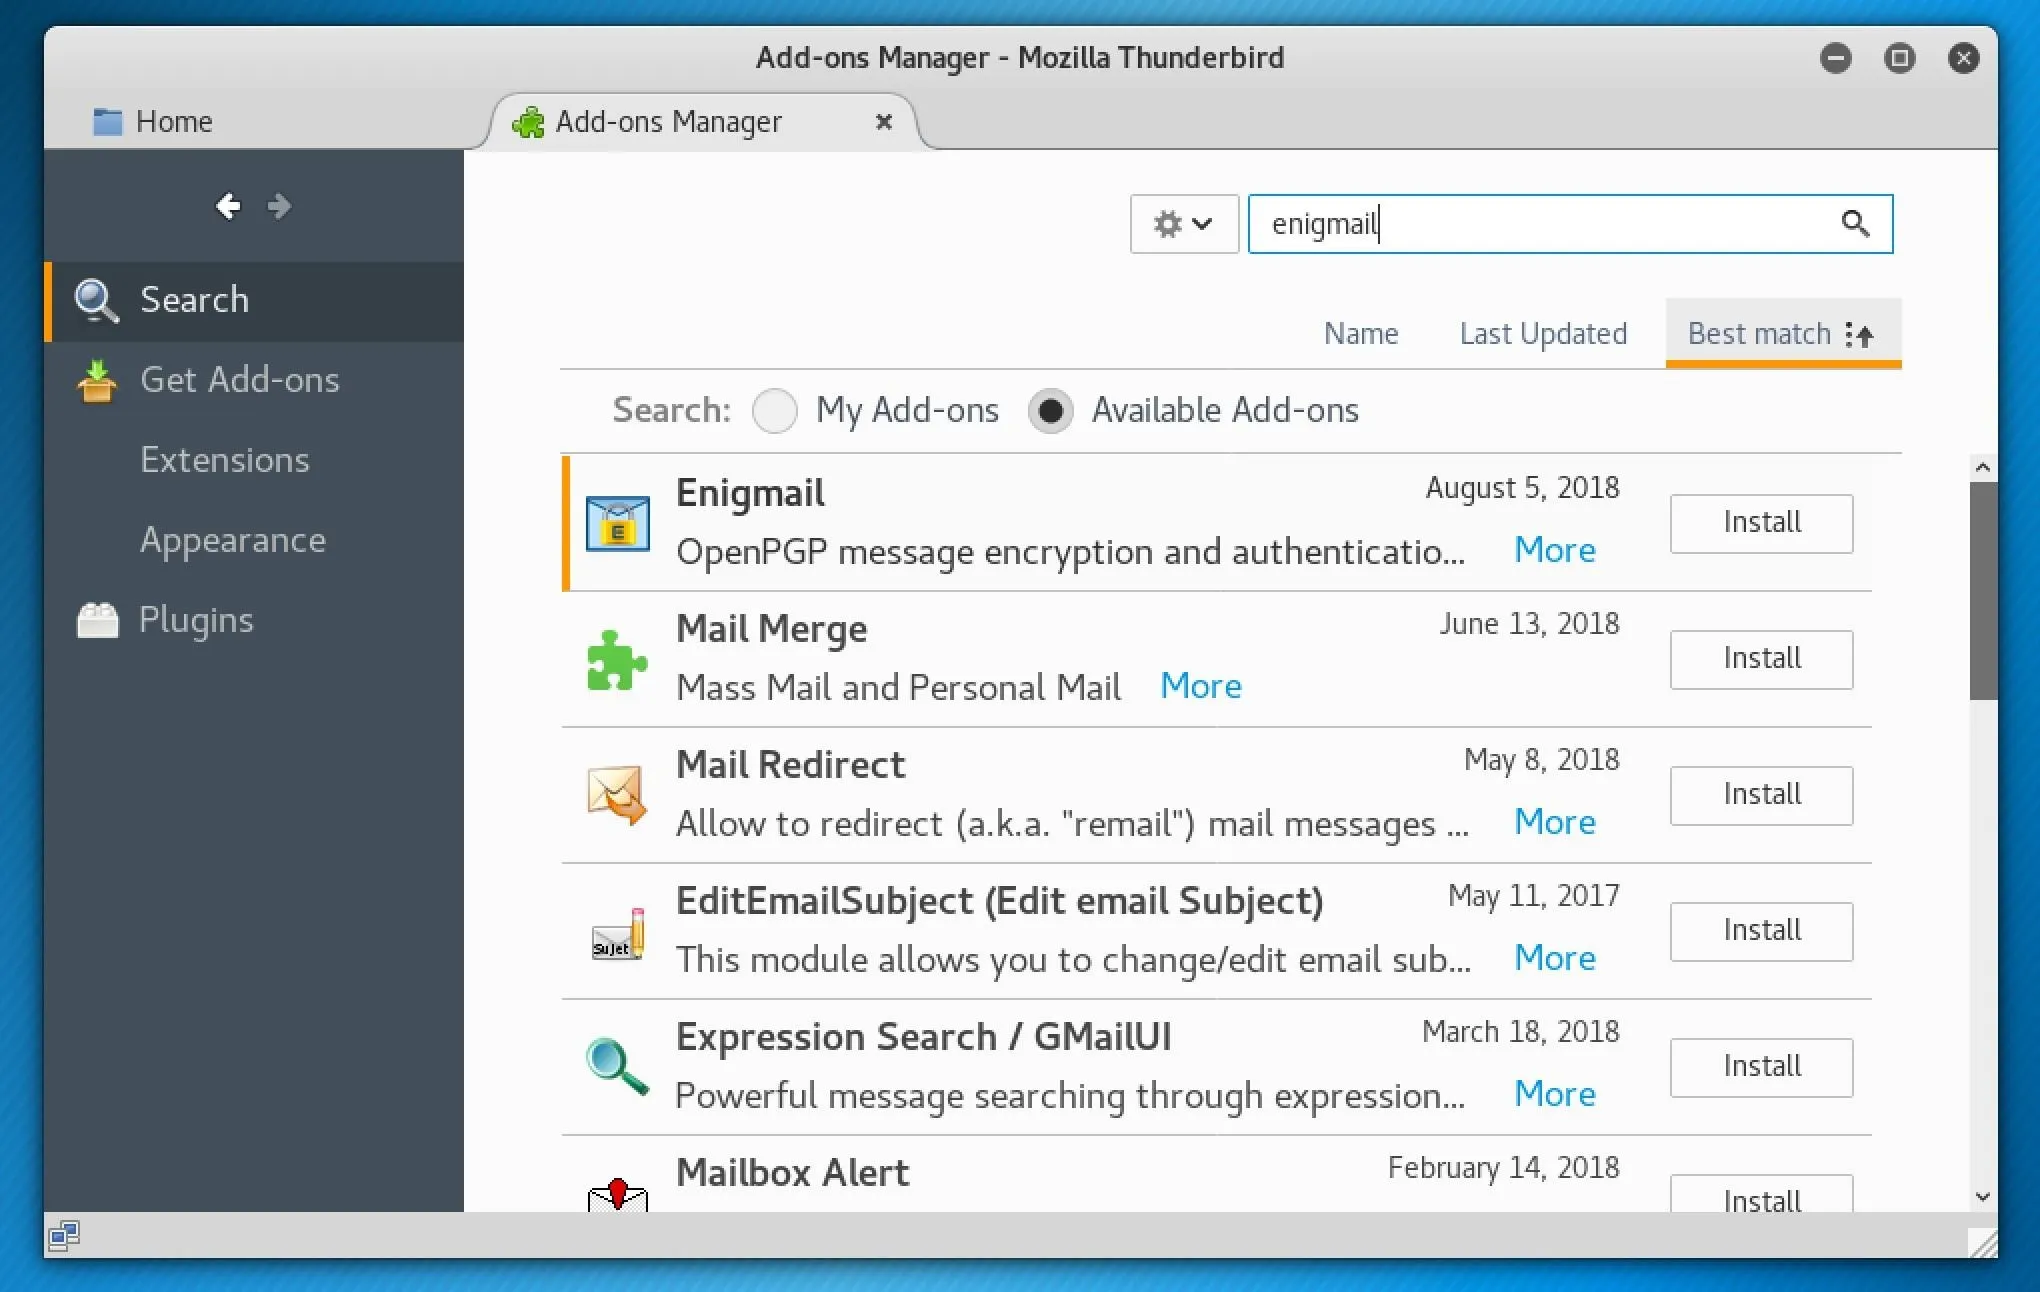Viewport: 2040px width, 1292px height.
Task: Select the Expression Search / GMailUI title
Action: (x=923, y=1037)
